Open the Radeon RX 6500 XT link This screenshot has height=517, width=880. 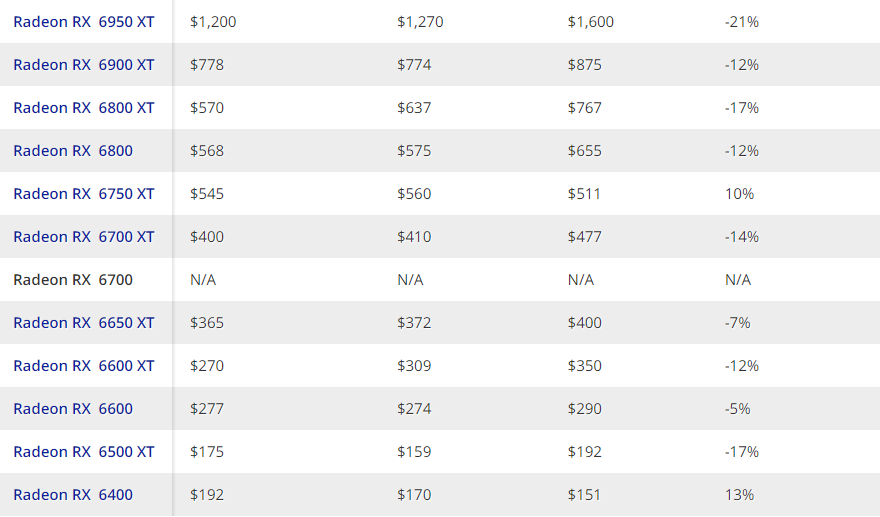point(84,452)
